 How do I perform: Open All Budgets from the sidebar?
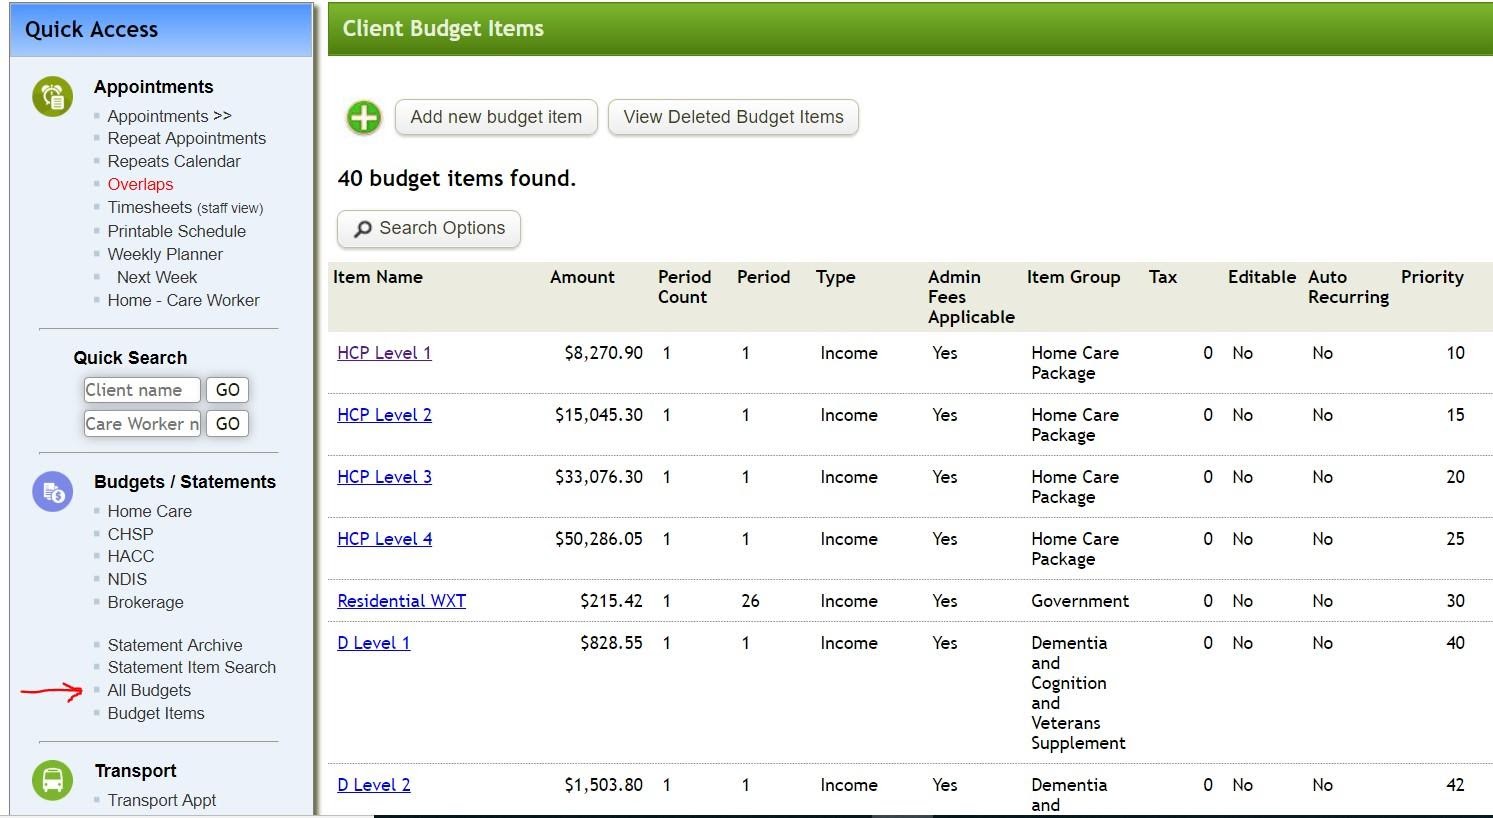point(149,690)
